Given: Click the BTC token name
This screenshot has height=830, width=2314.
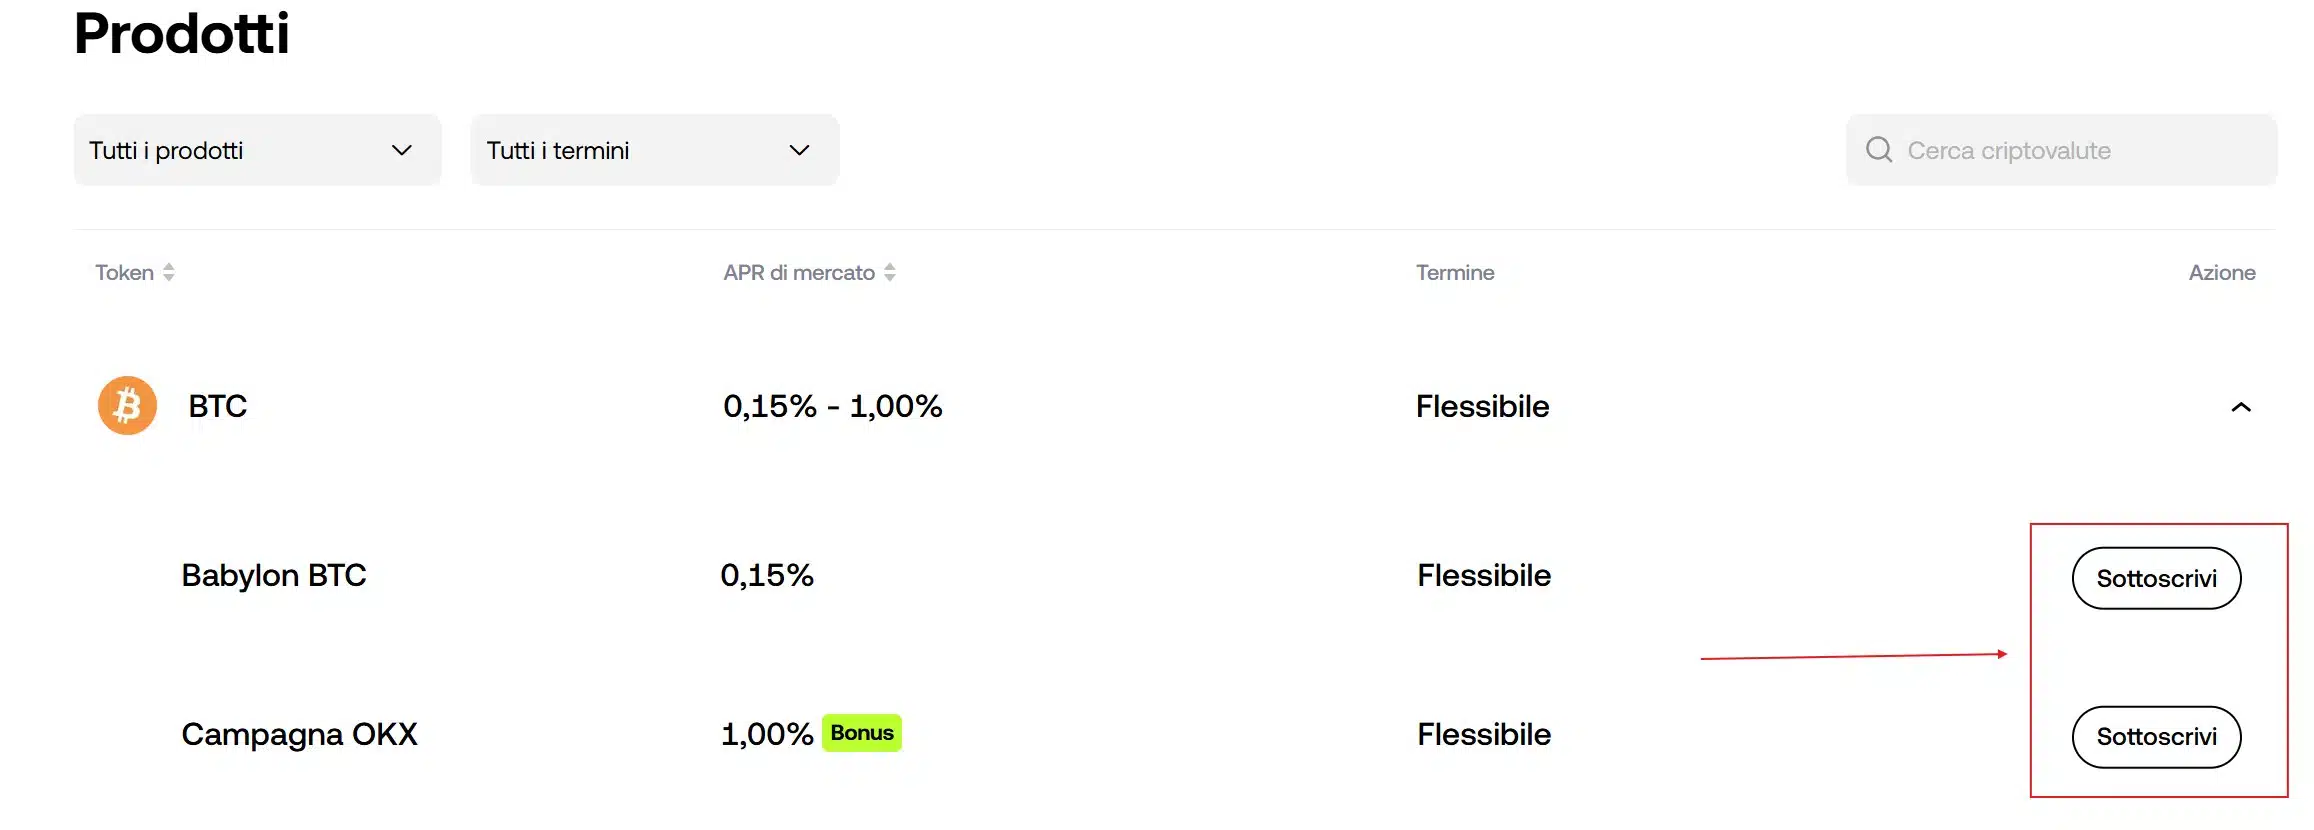Looking at the screenshot, I should pyautogui.click(x=217, y=406).
